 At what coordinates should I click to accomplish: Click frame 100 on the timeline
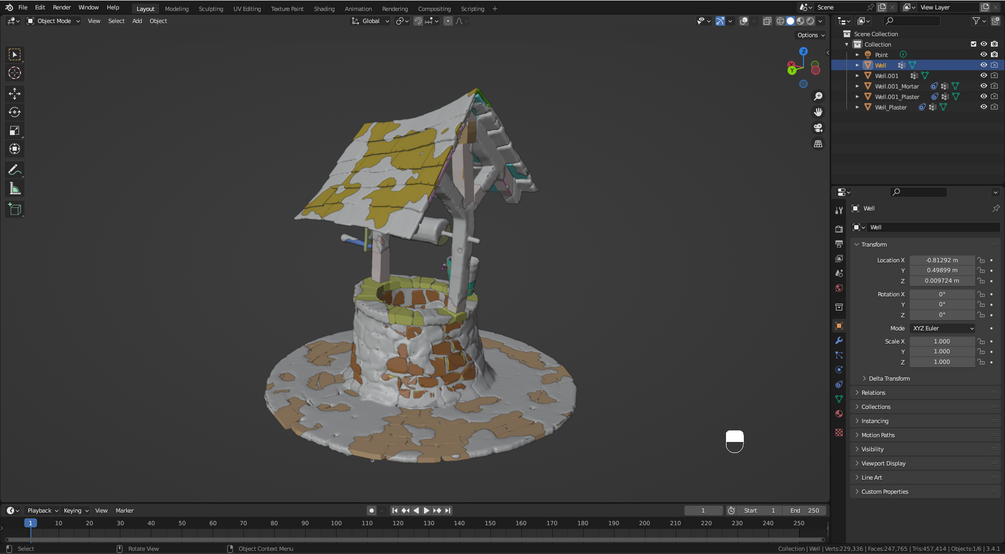click(x=336, y=523)
